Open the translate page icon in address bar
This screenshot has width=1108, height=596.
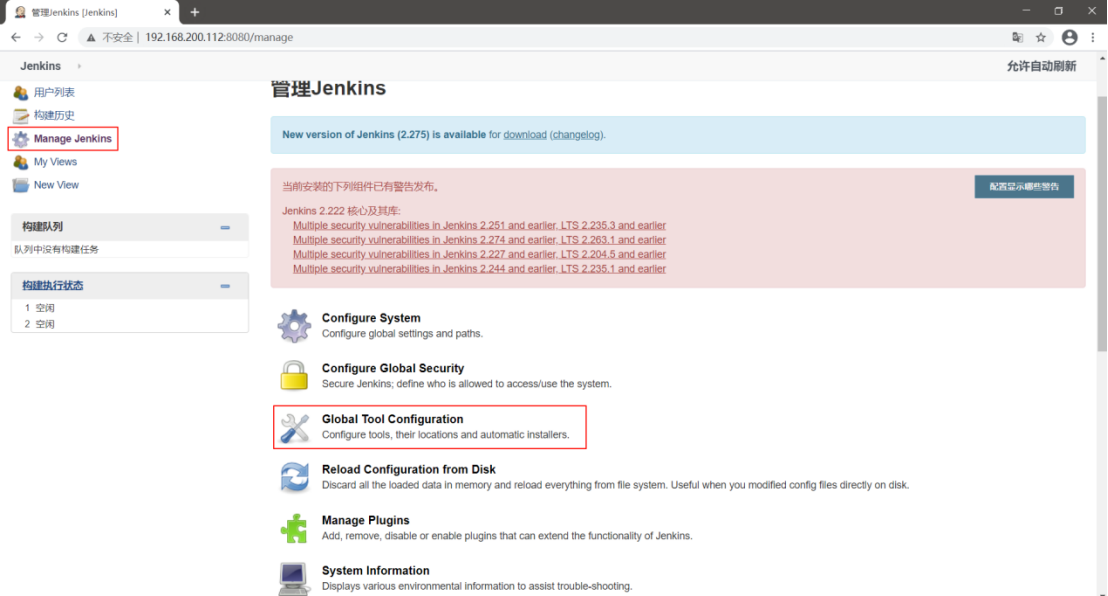[x=1018, y=37]
